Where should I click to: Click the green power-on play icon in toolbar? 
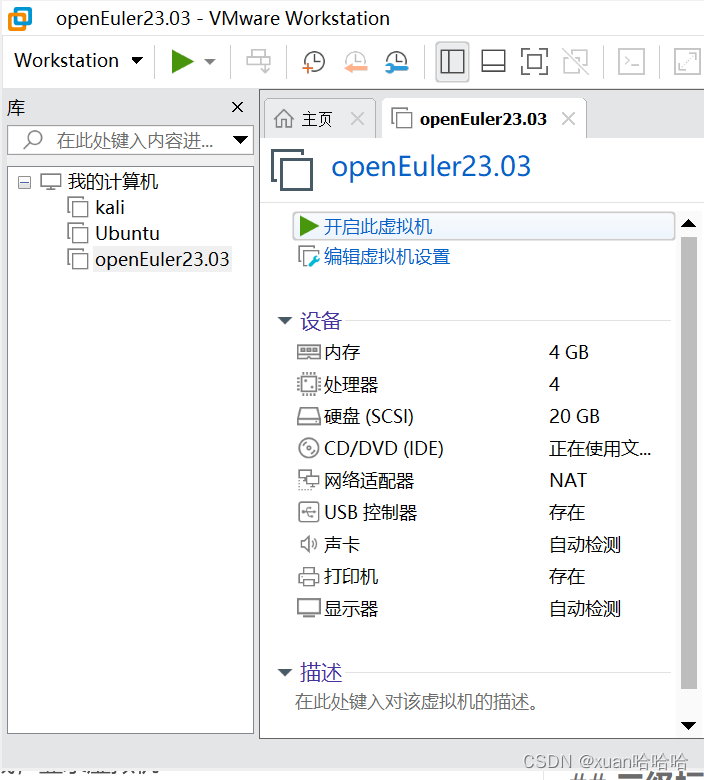(x=182, y=61)
